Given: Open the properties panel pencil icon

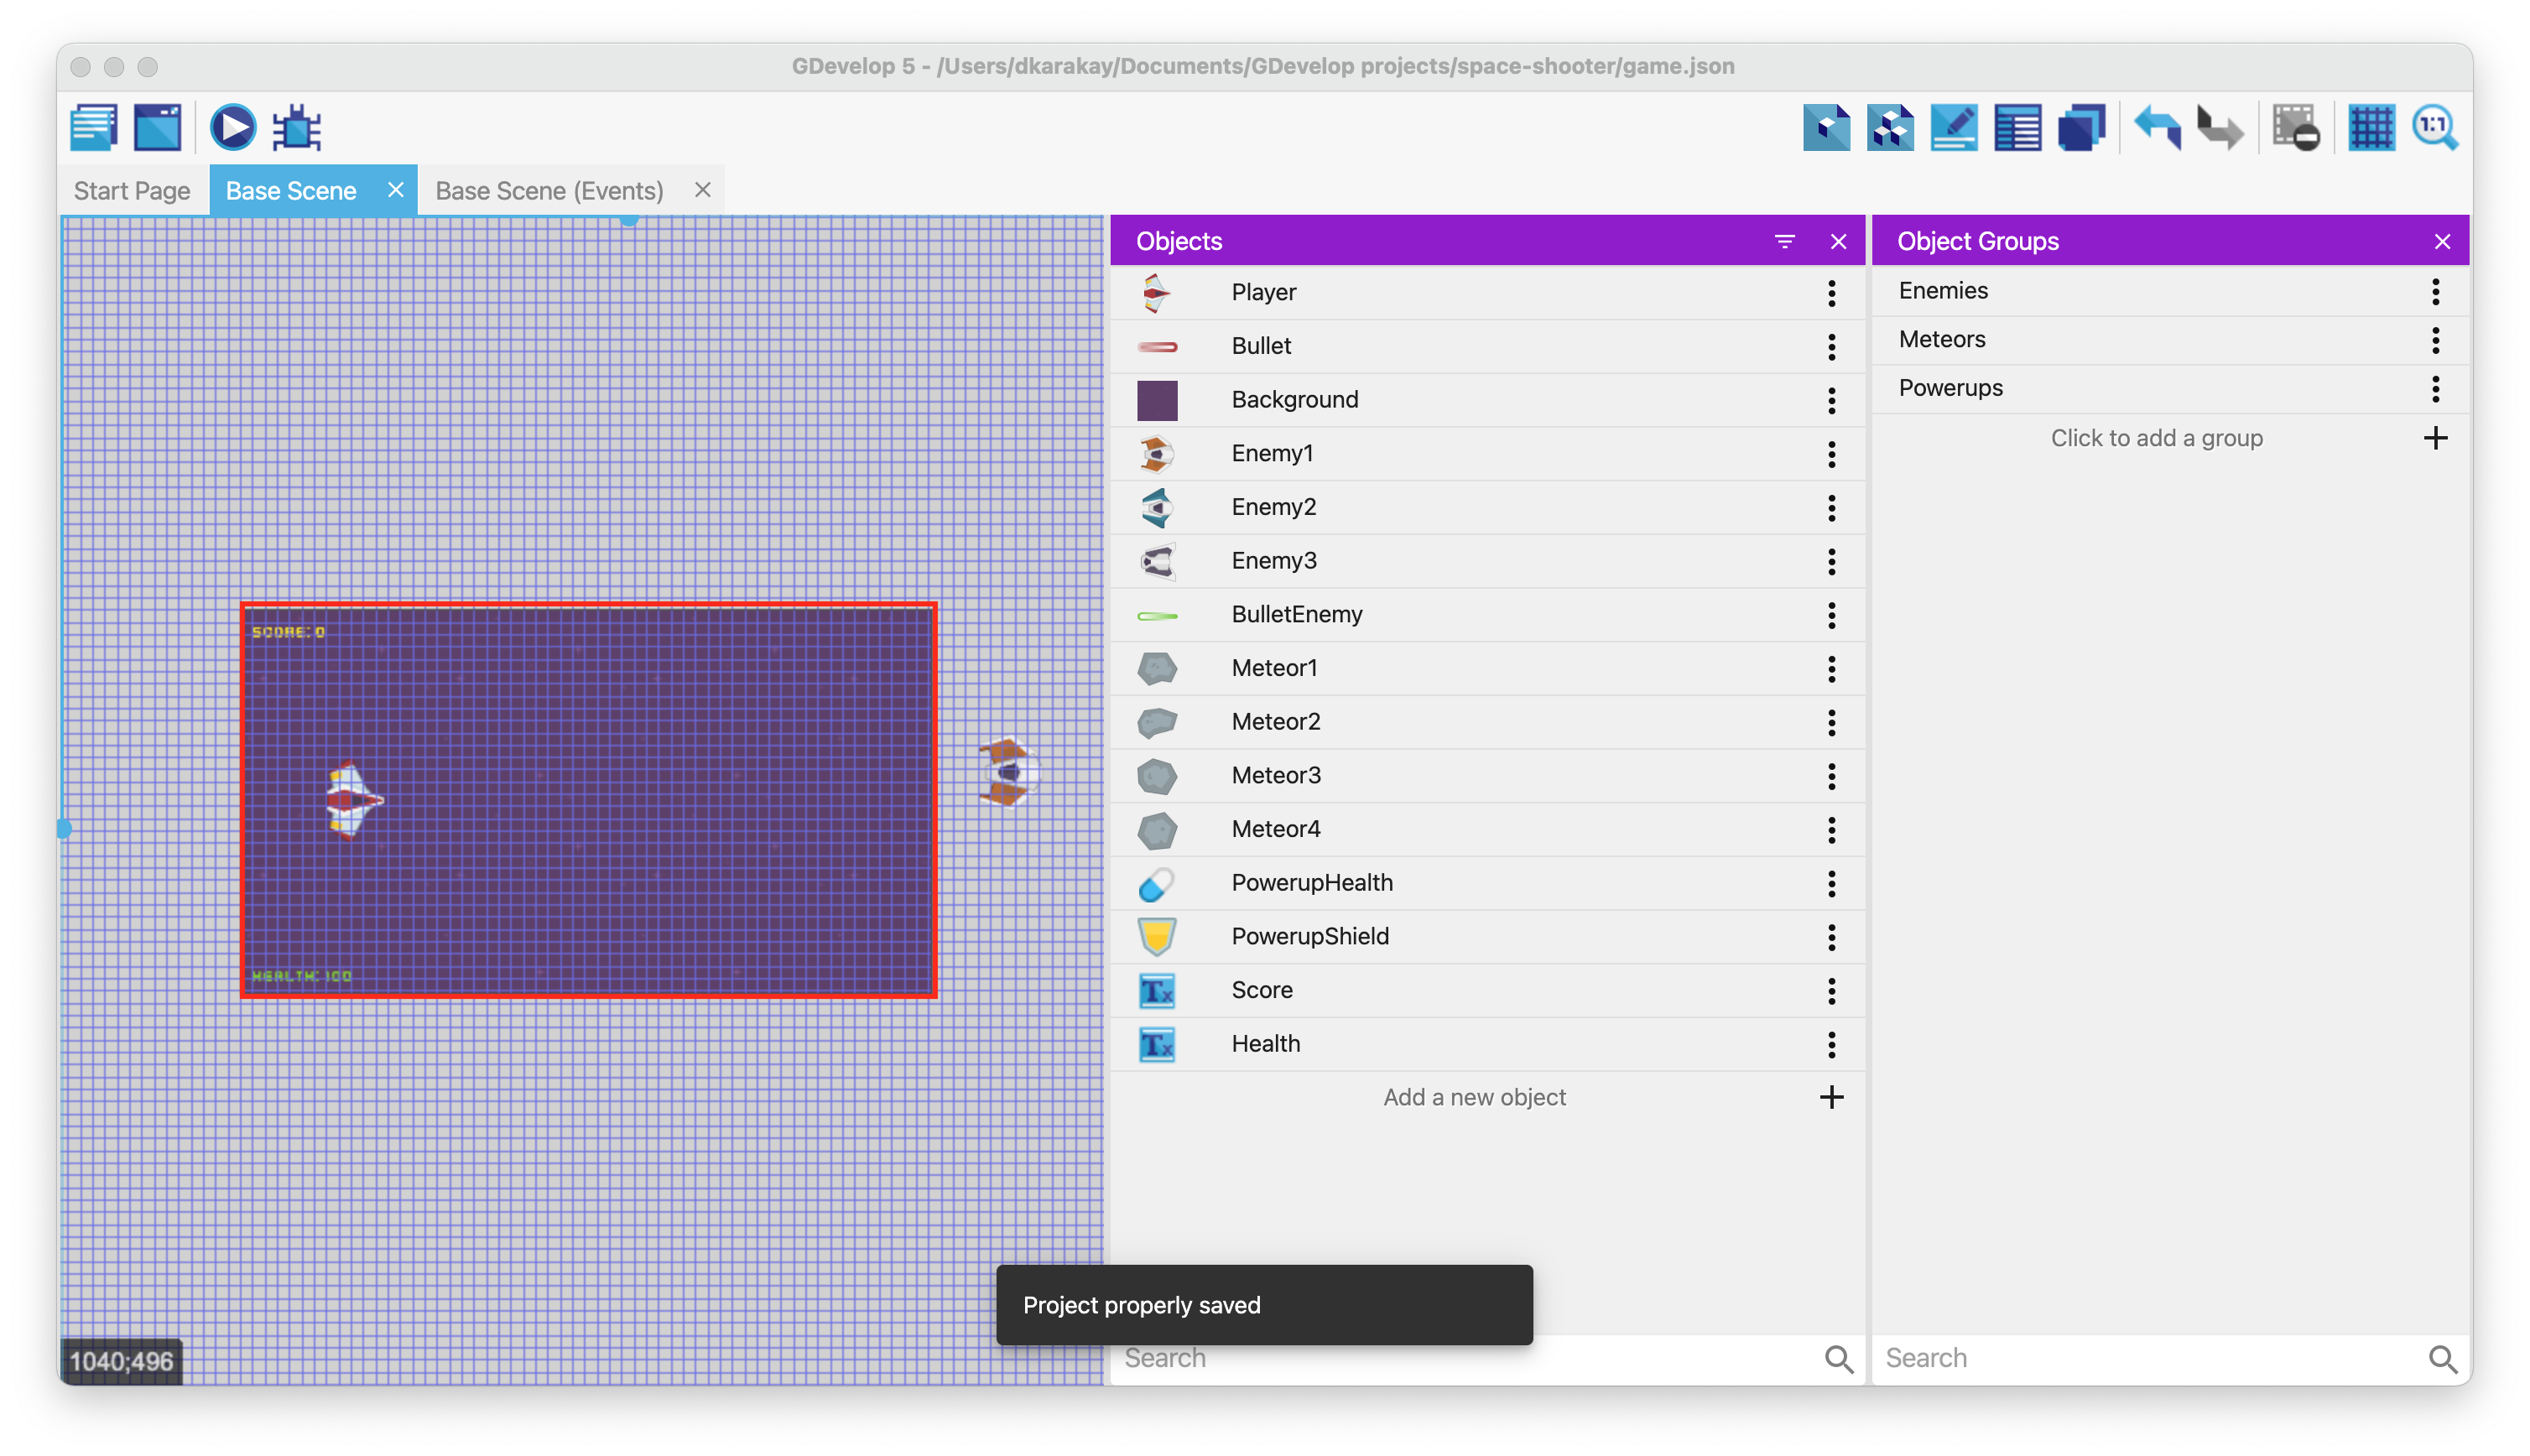Looking at the screenshot, I should pos(1953,128).
